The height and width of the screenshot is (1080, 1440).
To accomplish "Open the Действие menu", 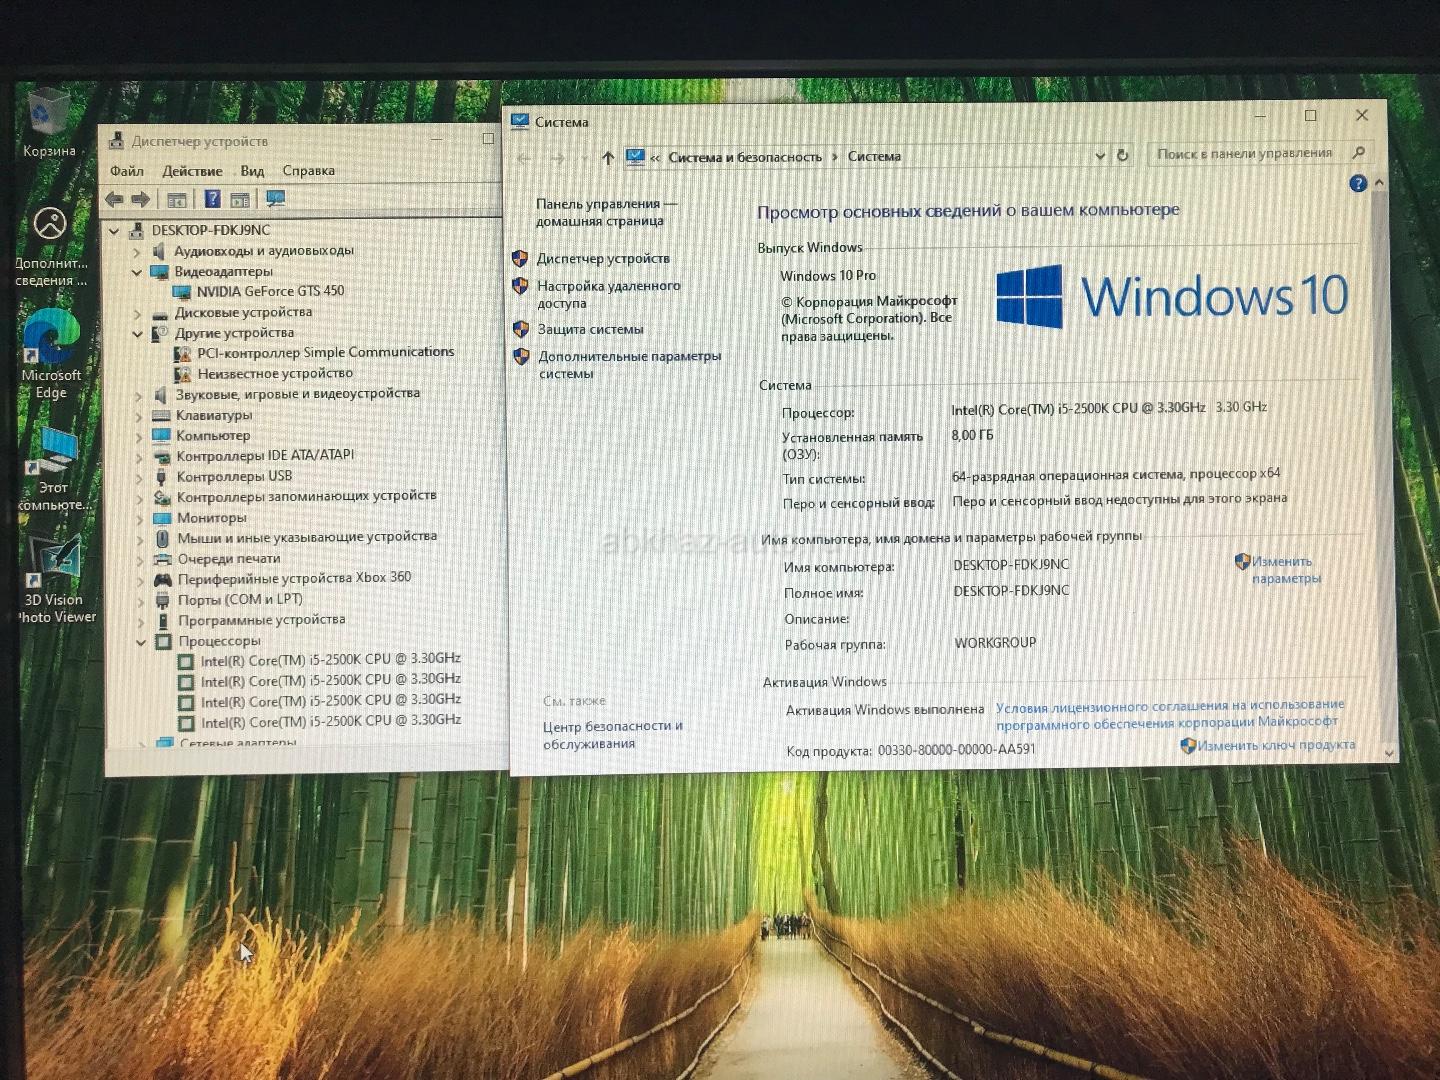I will tap(192, 171).
